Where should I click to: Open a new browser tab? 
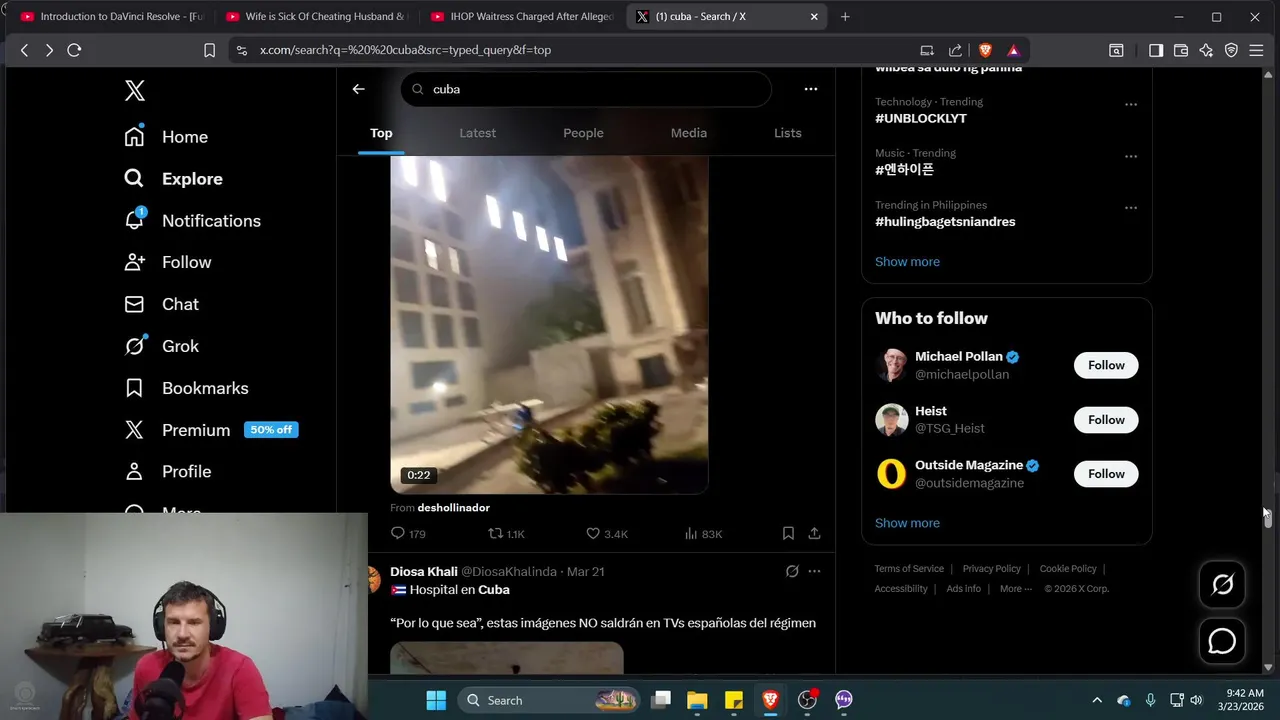click(845, 17)
